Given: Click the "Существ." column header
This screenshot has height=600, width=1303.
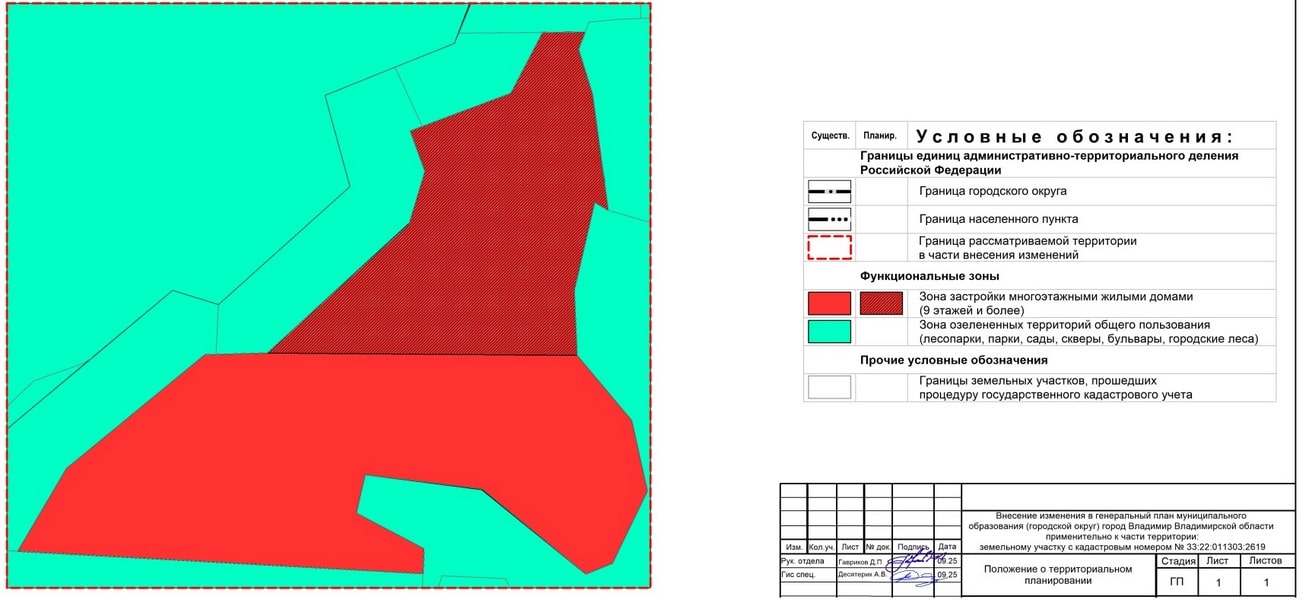Looking at the screenshot, I should coord(829,135).
